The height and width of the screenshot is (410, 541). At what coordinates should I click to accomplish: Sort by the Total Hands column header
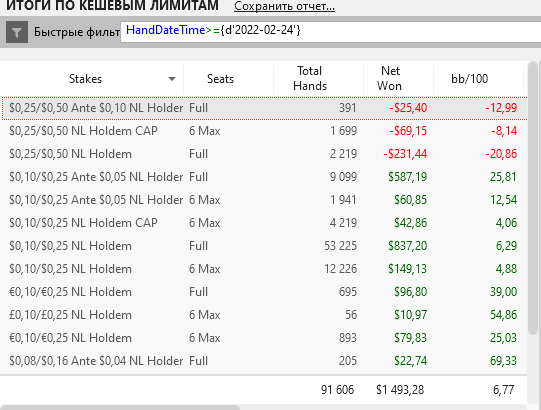[x=310, y=78]
